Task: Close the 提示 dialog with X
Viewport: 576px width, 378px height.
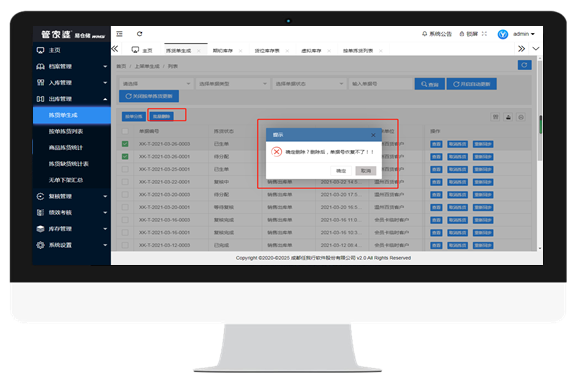Action: click(373, 135)
